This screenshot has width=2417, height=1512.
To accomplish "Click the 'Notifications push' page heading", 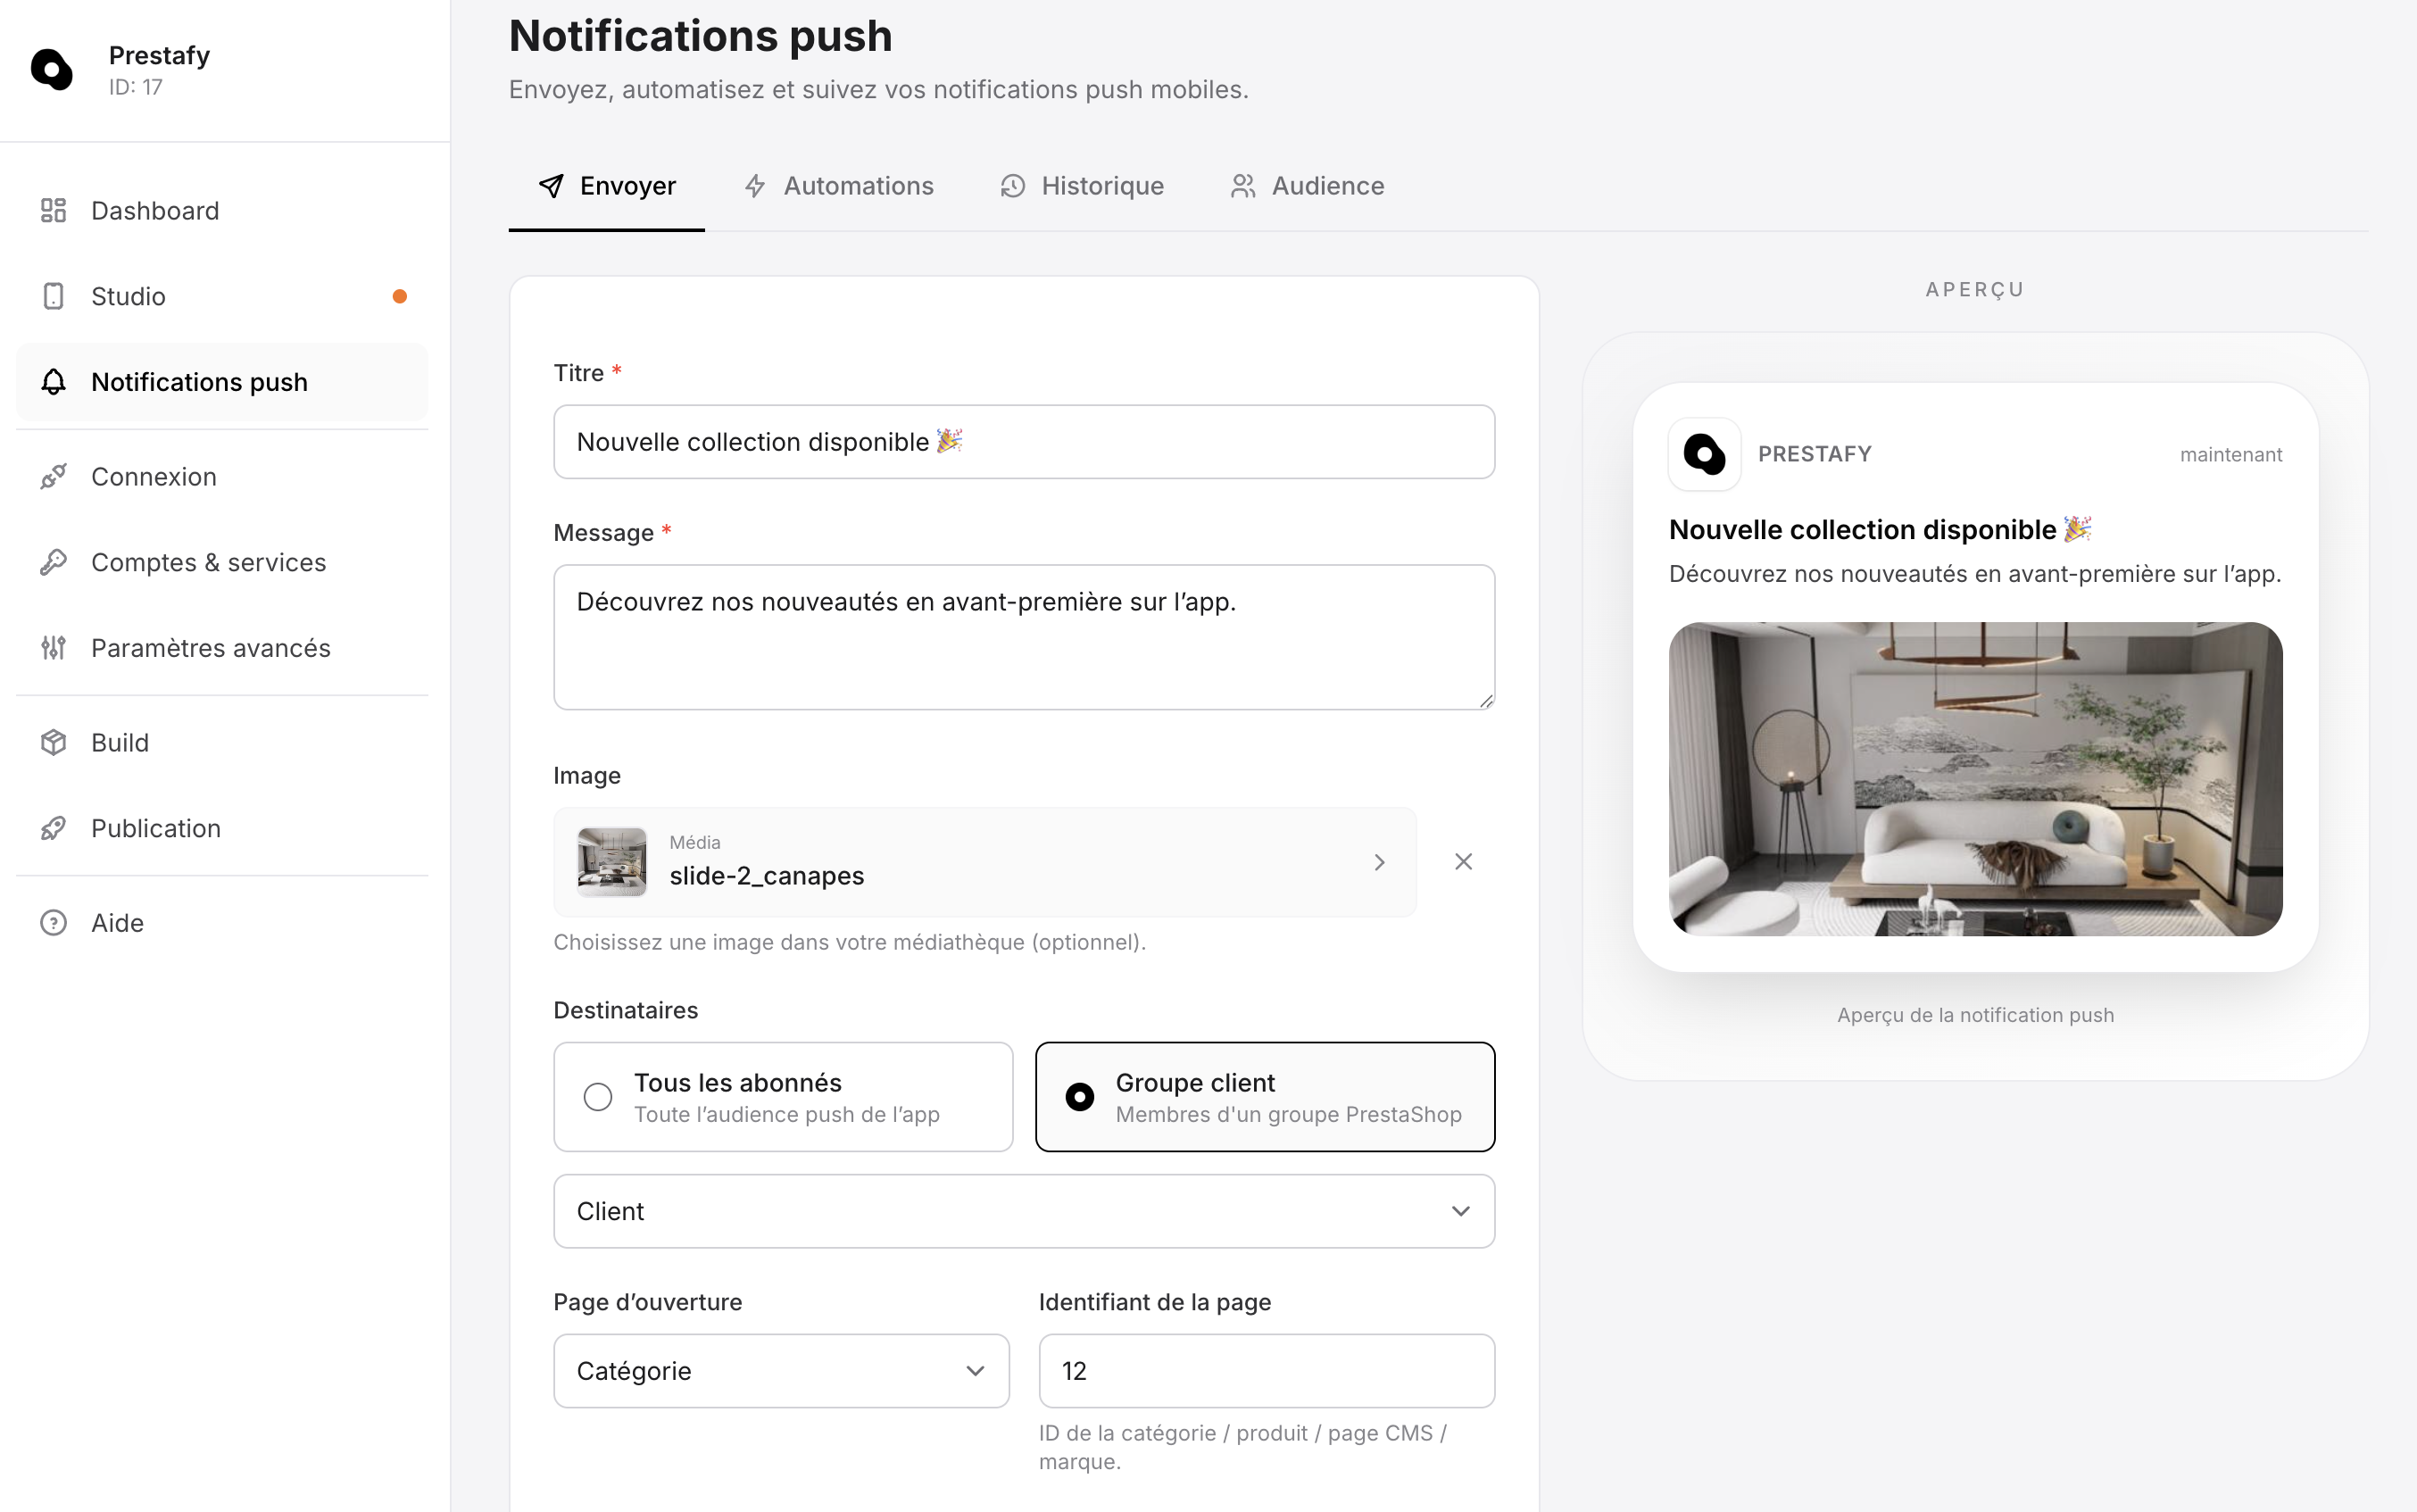I will coord(700,36).
